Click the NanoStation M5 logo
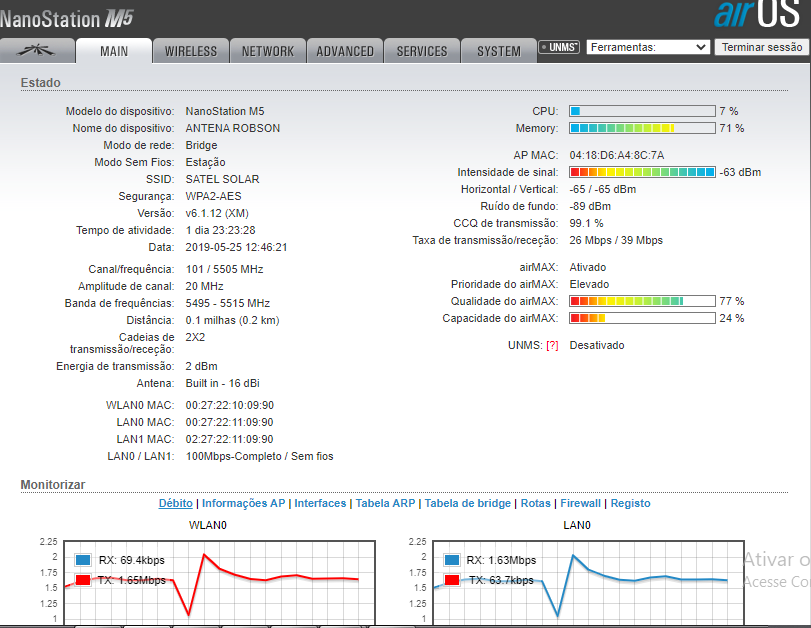Image resolution: width=811 pixels, height=628 pixels. 67,19
